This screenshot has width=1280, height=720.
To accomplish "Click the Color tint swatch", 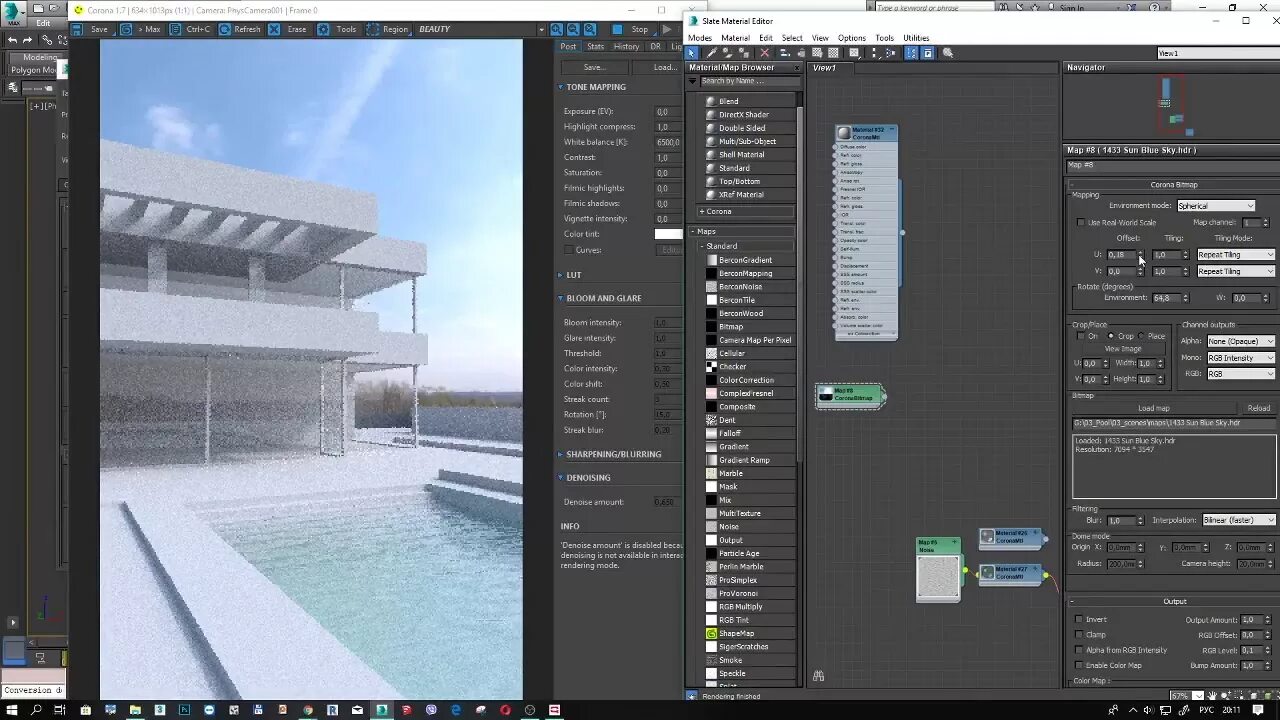I will tap(668, 234).
